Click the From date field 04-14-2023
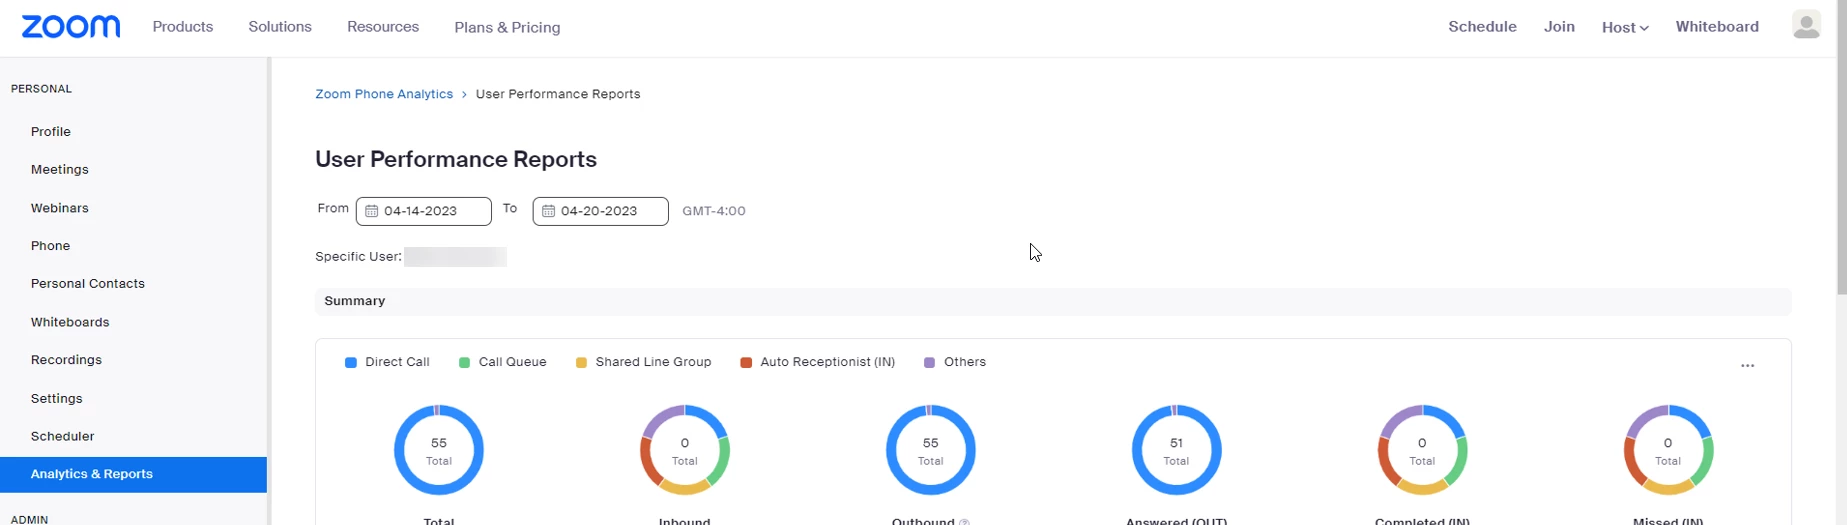The height and width of the screenshot is (525, 1847). (x=424, y=211)
